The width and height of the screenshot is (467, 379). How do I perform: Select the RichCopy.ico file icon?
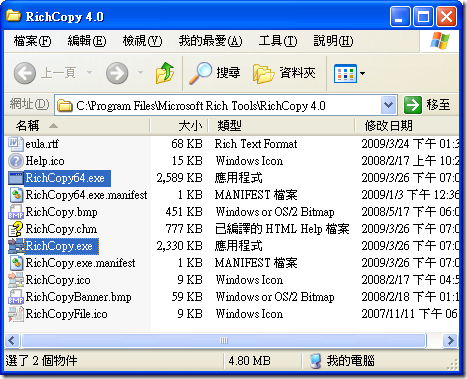(16, 280)
